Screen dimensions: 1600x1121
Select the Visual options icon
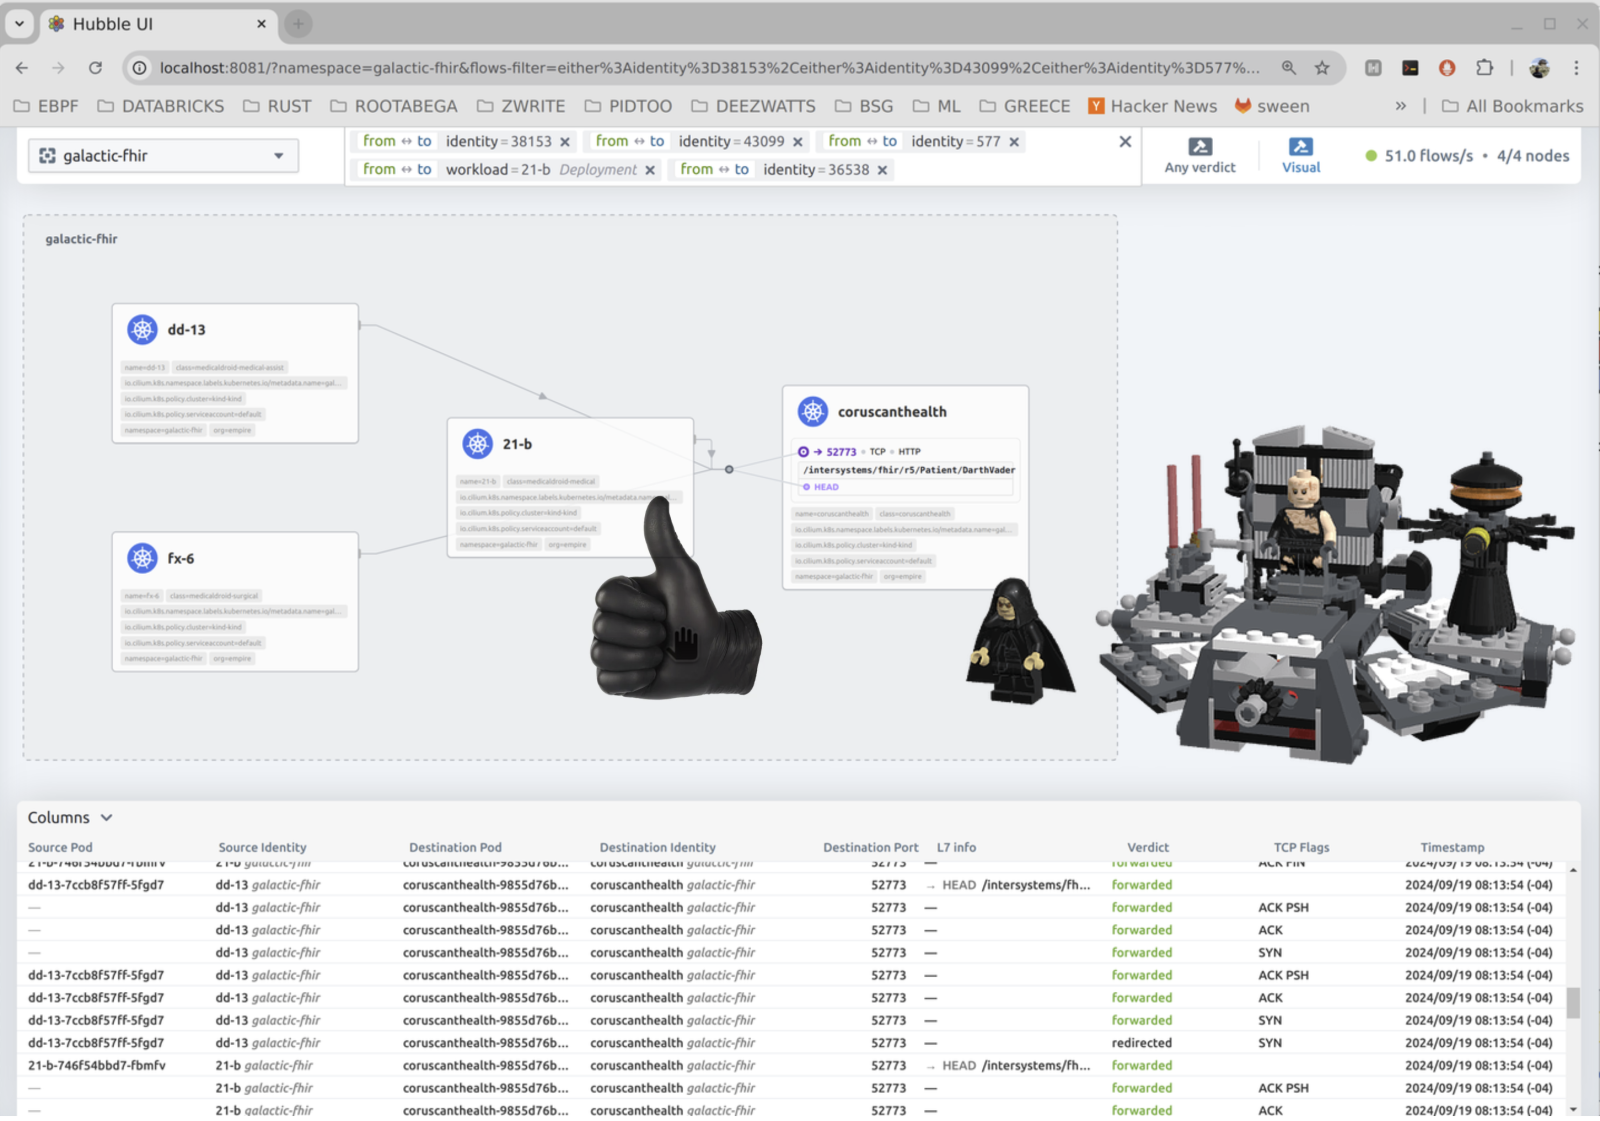(x=1300, y=147)
